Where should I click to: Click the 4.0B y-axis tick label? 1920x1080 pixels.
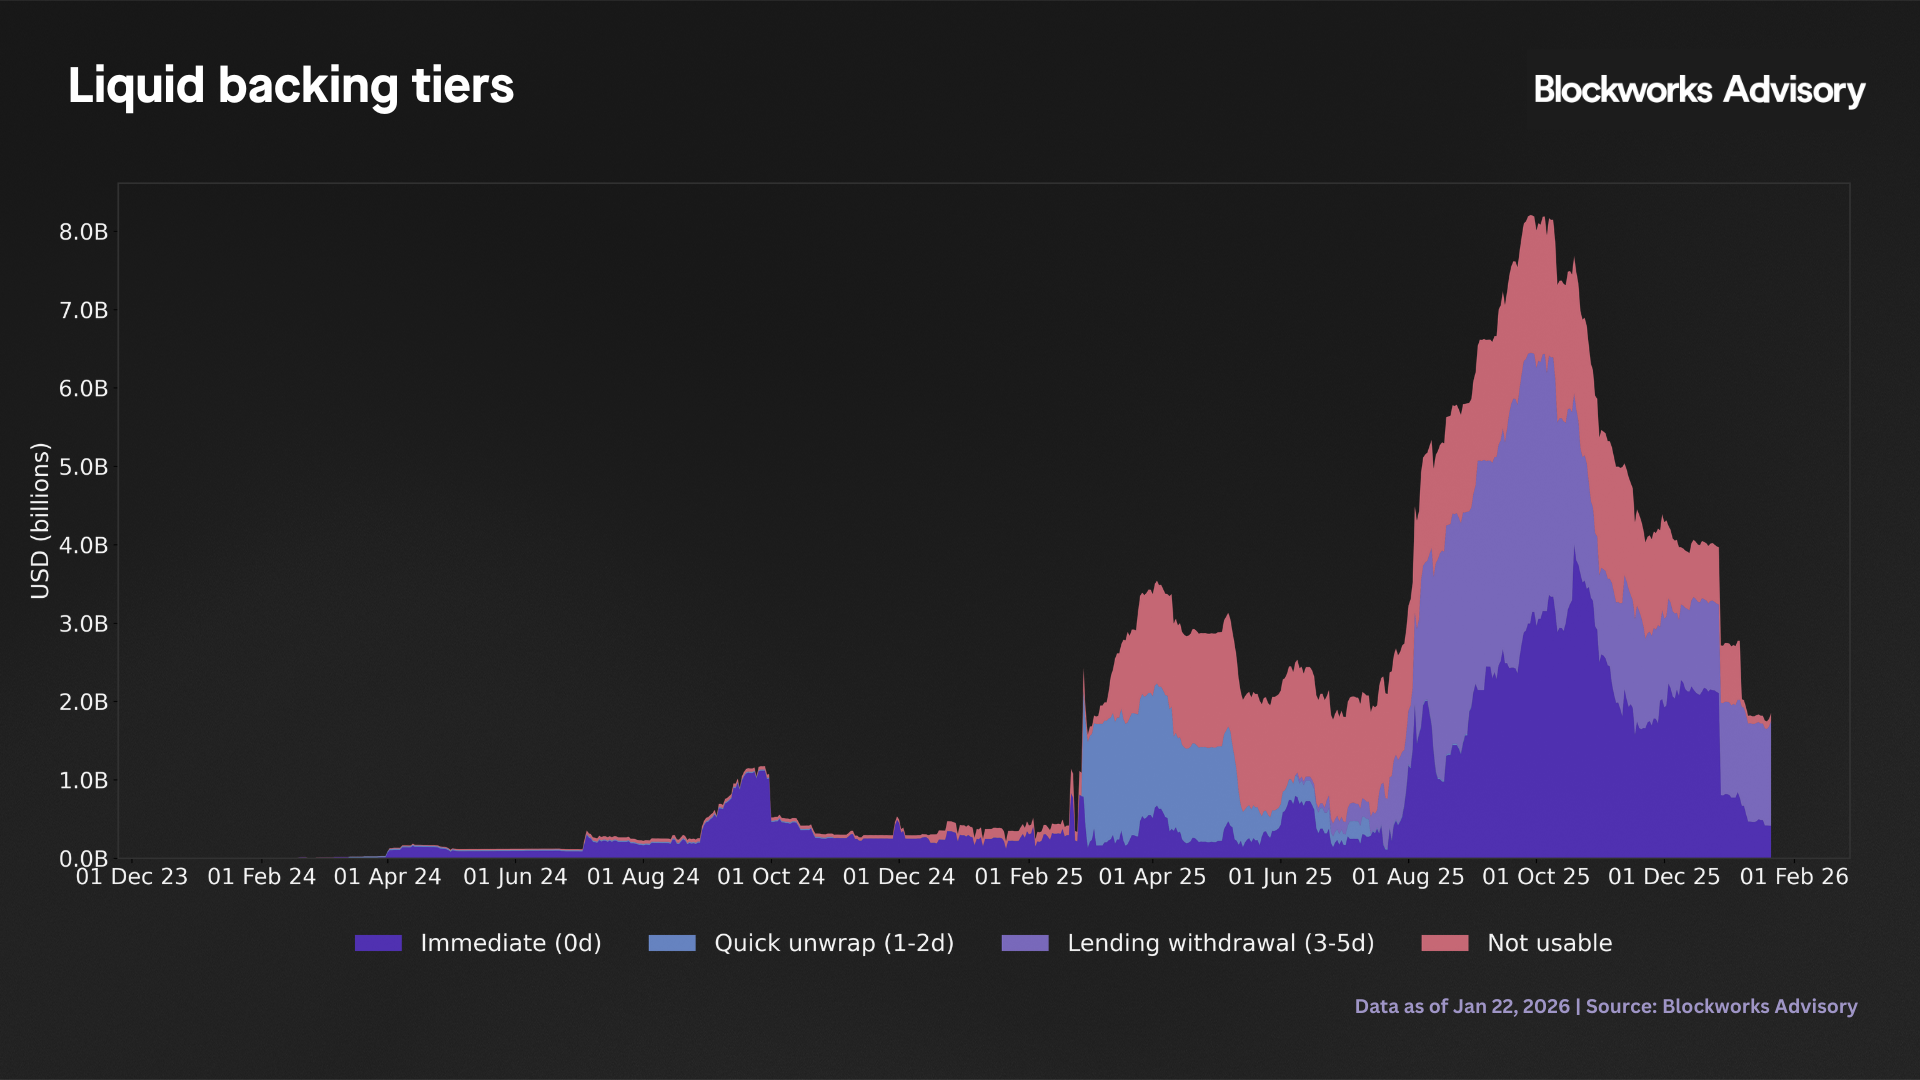tap(83, 545)
